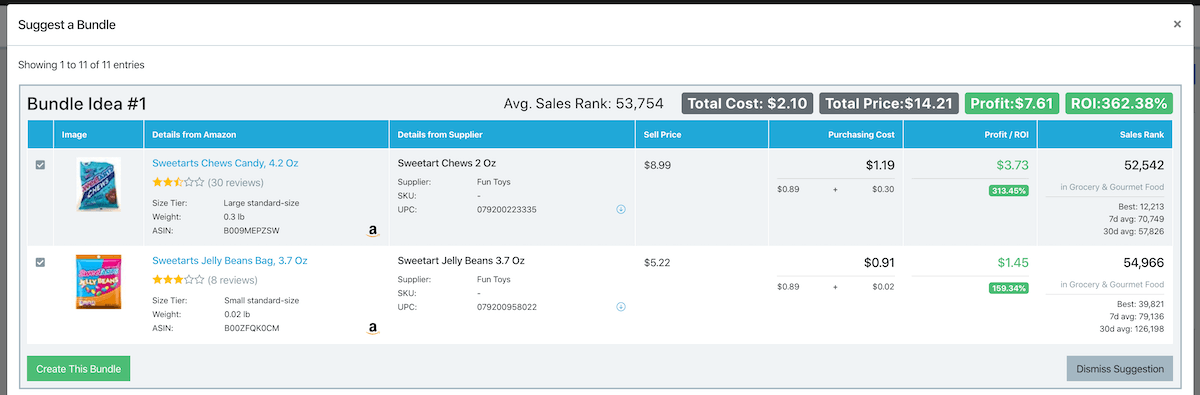Close the Suggest a Bundle dialog
This screenshot has height=395, width=1200.
1177,24
